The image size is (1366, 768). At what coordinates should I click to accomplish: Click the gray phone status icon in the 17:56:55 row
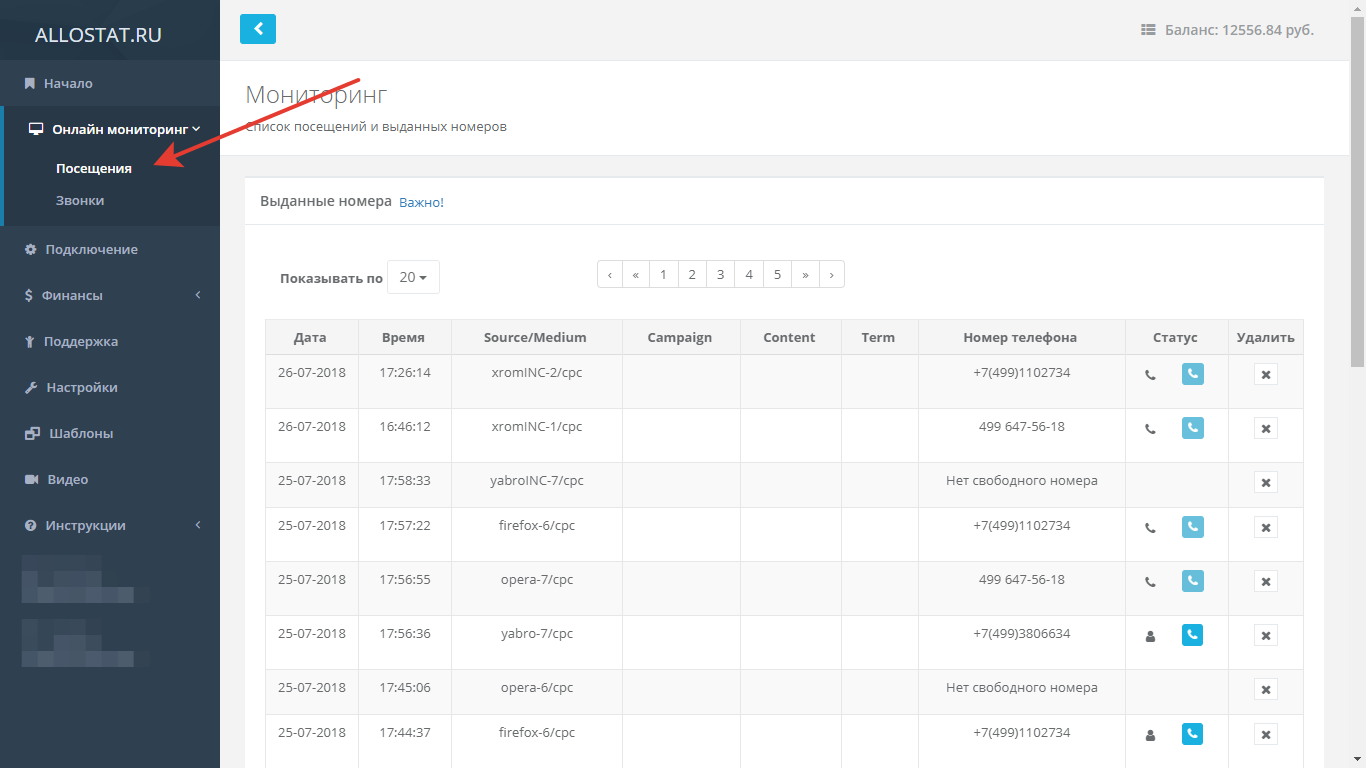coord(1150,582)
